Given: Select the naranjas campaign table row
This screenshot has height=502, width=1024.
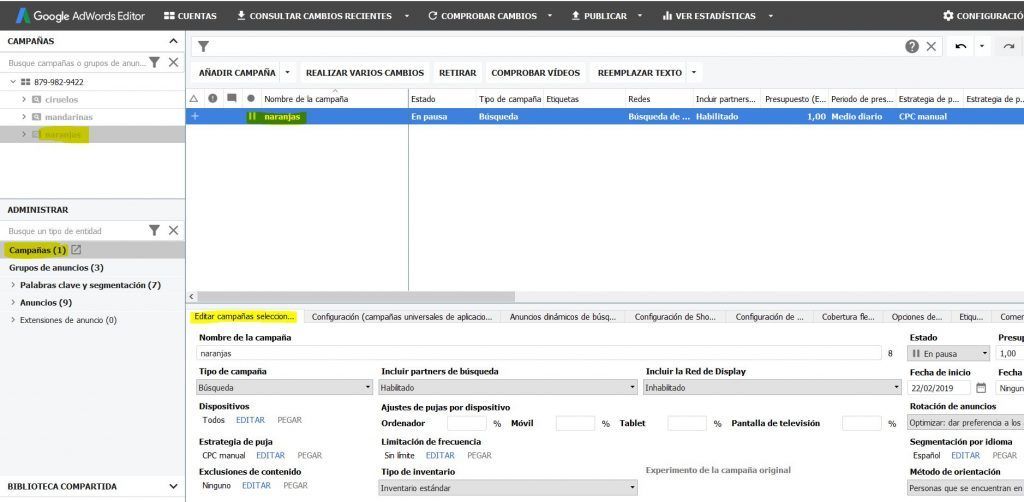Looking at the screenshot, I should pos(605,117).
